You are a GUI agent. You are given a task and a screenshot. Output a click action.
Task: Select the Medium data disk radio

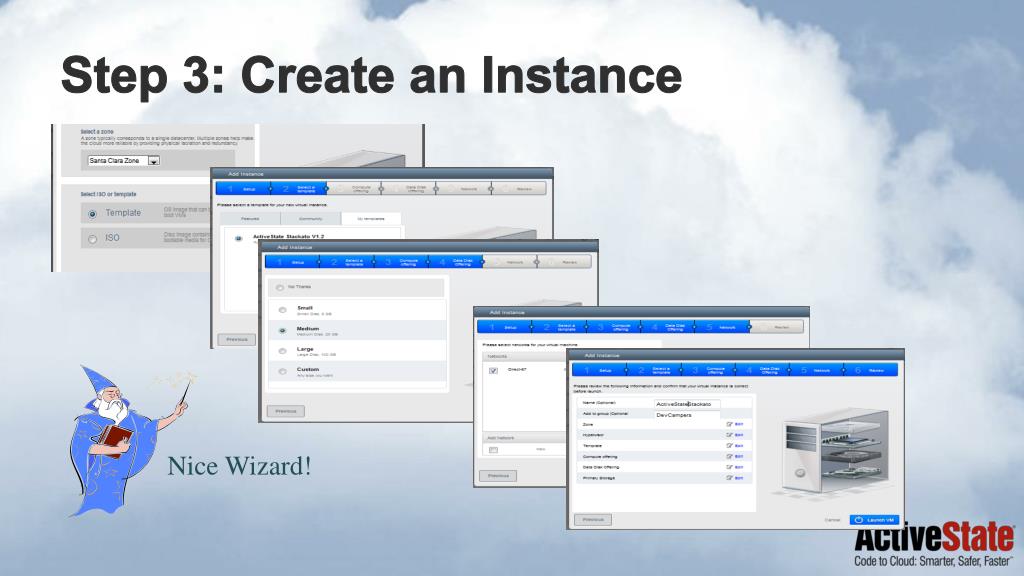coord(282,331)
